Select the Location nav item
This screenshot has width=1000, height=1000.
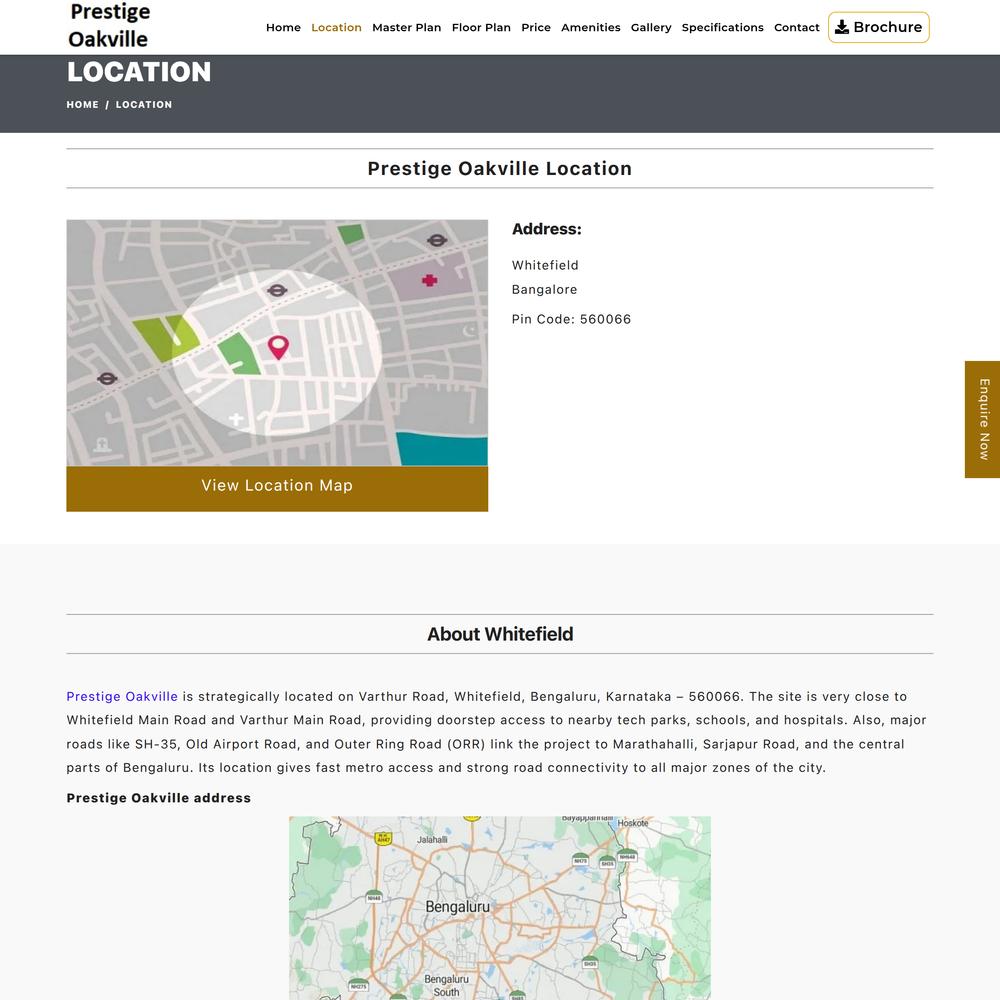[x=336, y=27]
